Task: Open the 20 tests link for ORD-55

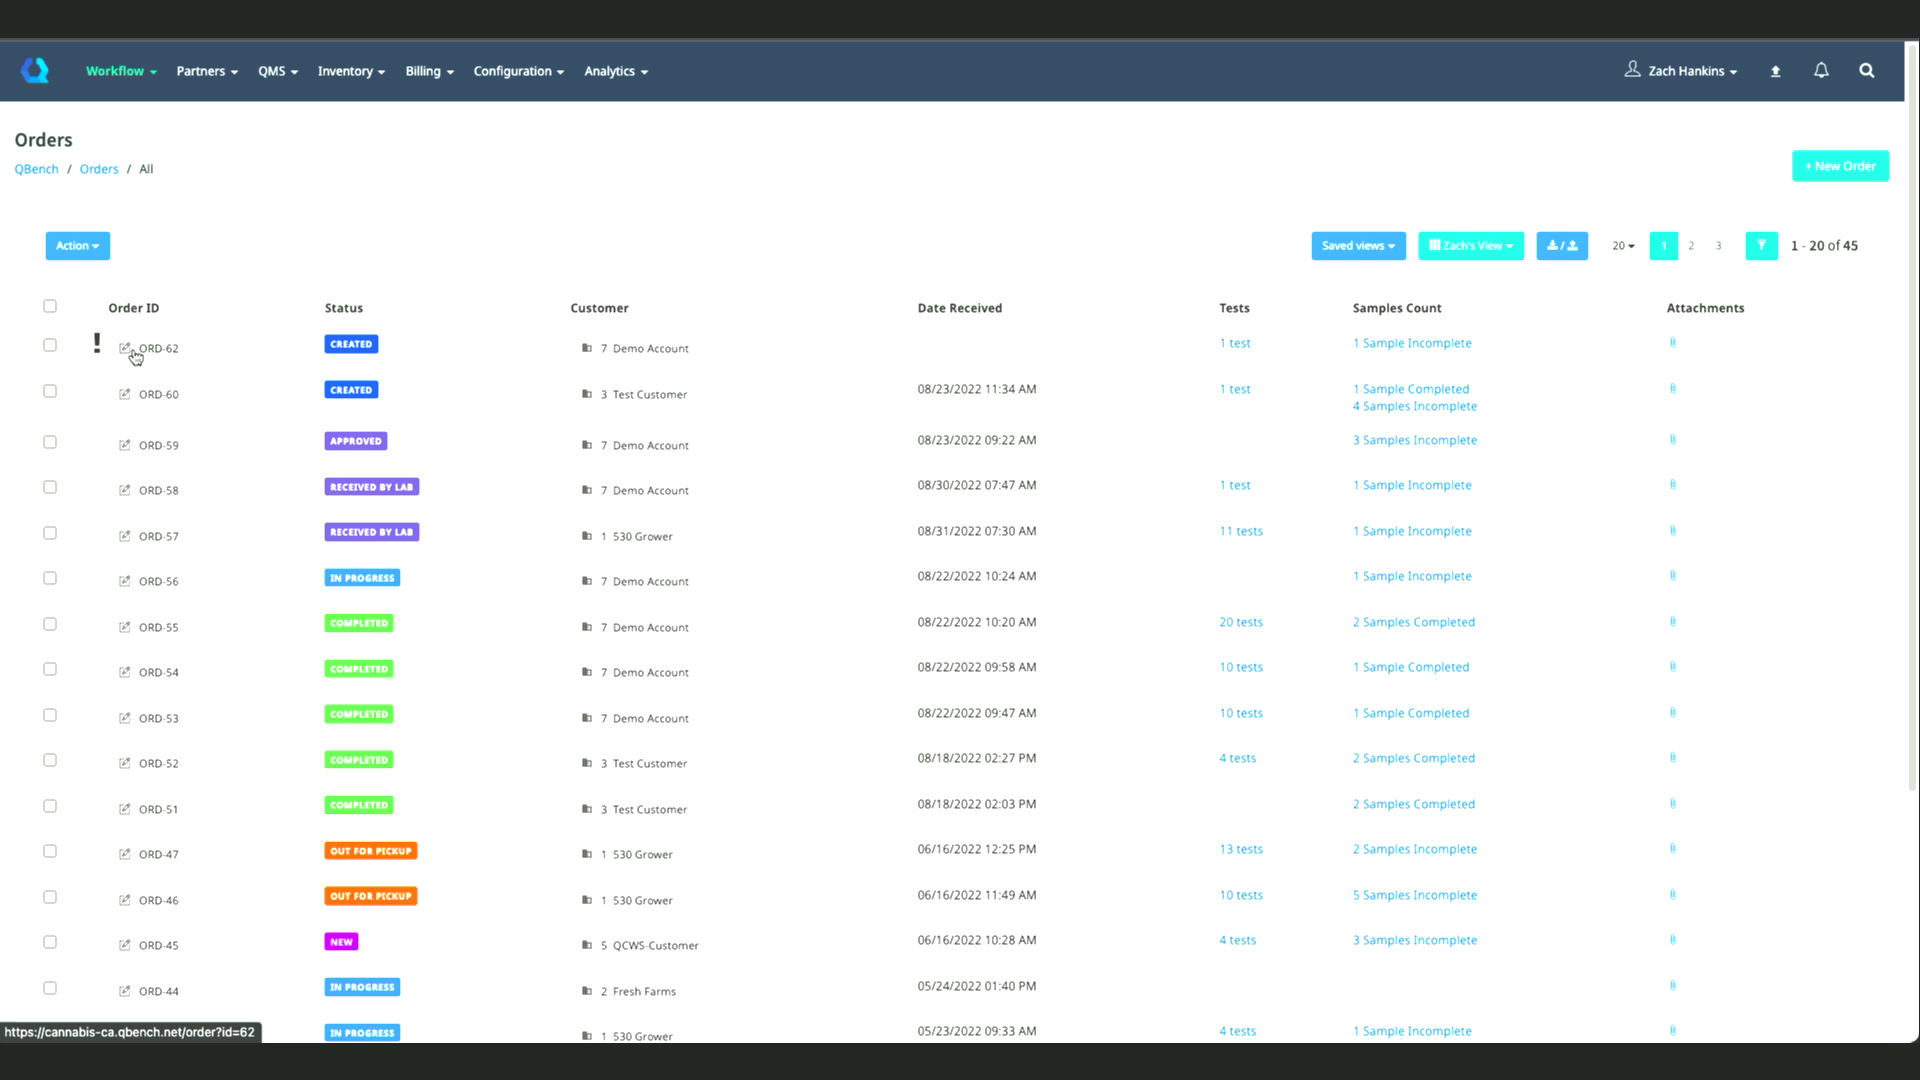Action: [1240, 622]
